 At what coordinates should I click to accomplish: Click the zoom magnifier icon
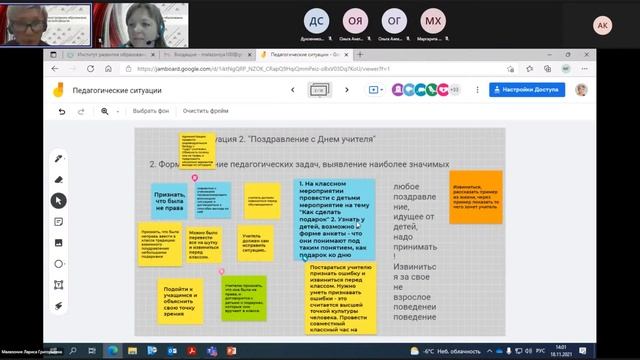pos(105,111)
